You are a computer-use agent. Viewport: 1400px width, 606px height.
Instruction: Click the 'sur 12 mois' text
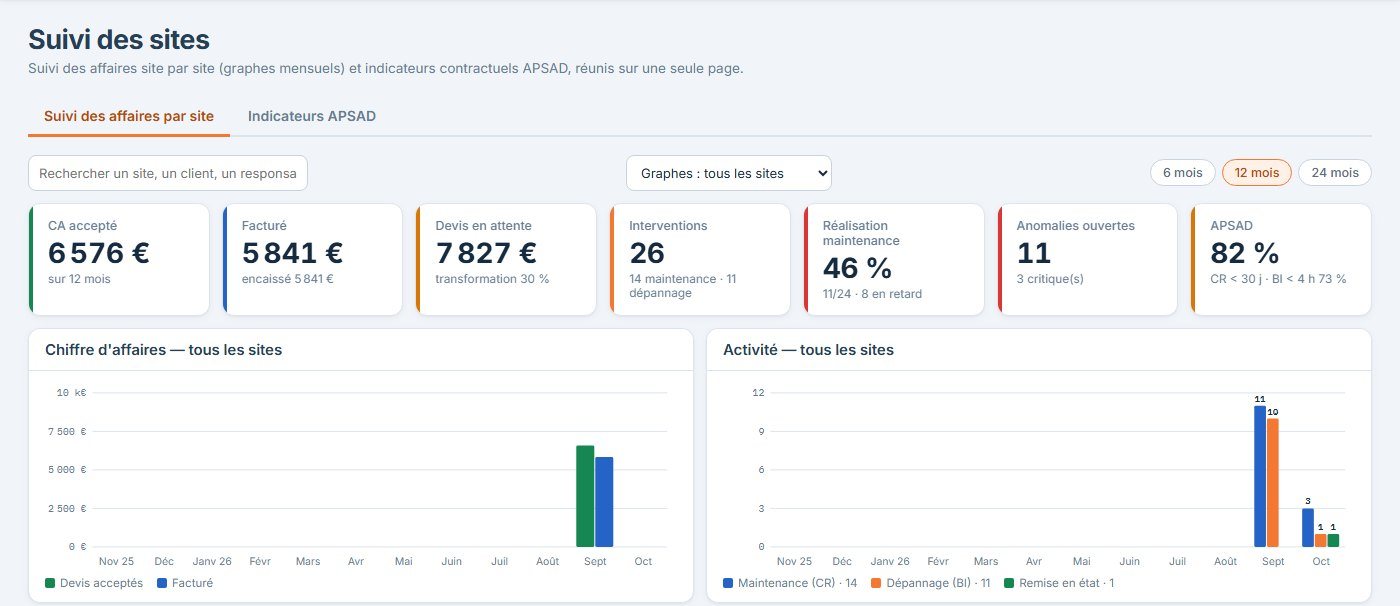click(79, 279)
